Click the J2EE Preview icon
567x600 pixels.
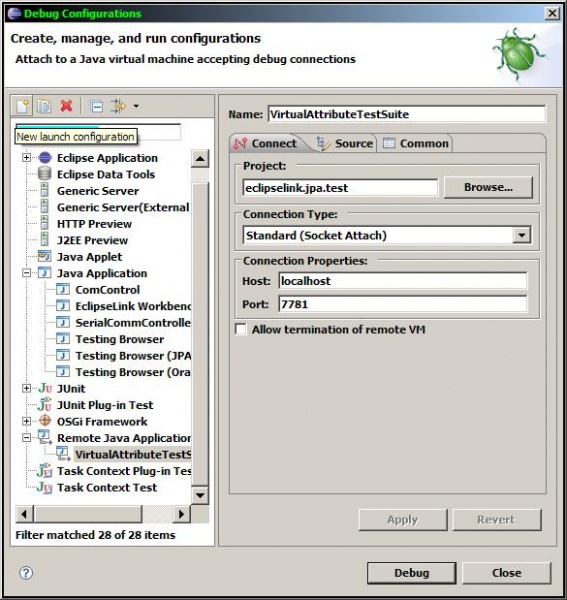pyautogui.click(x=45, y=240)
